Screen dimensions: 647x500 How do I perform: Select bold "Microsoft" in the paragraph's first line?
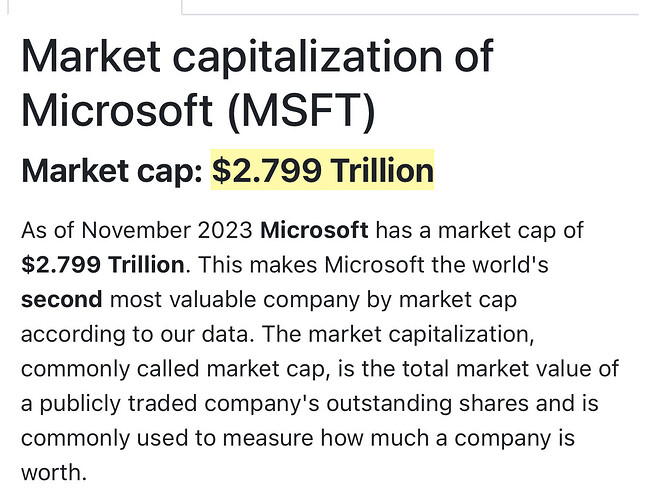coord(314,230)
